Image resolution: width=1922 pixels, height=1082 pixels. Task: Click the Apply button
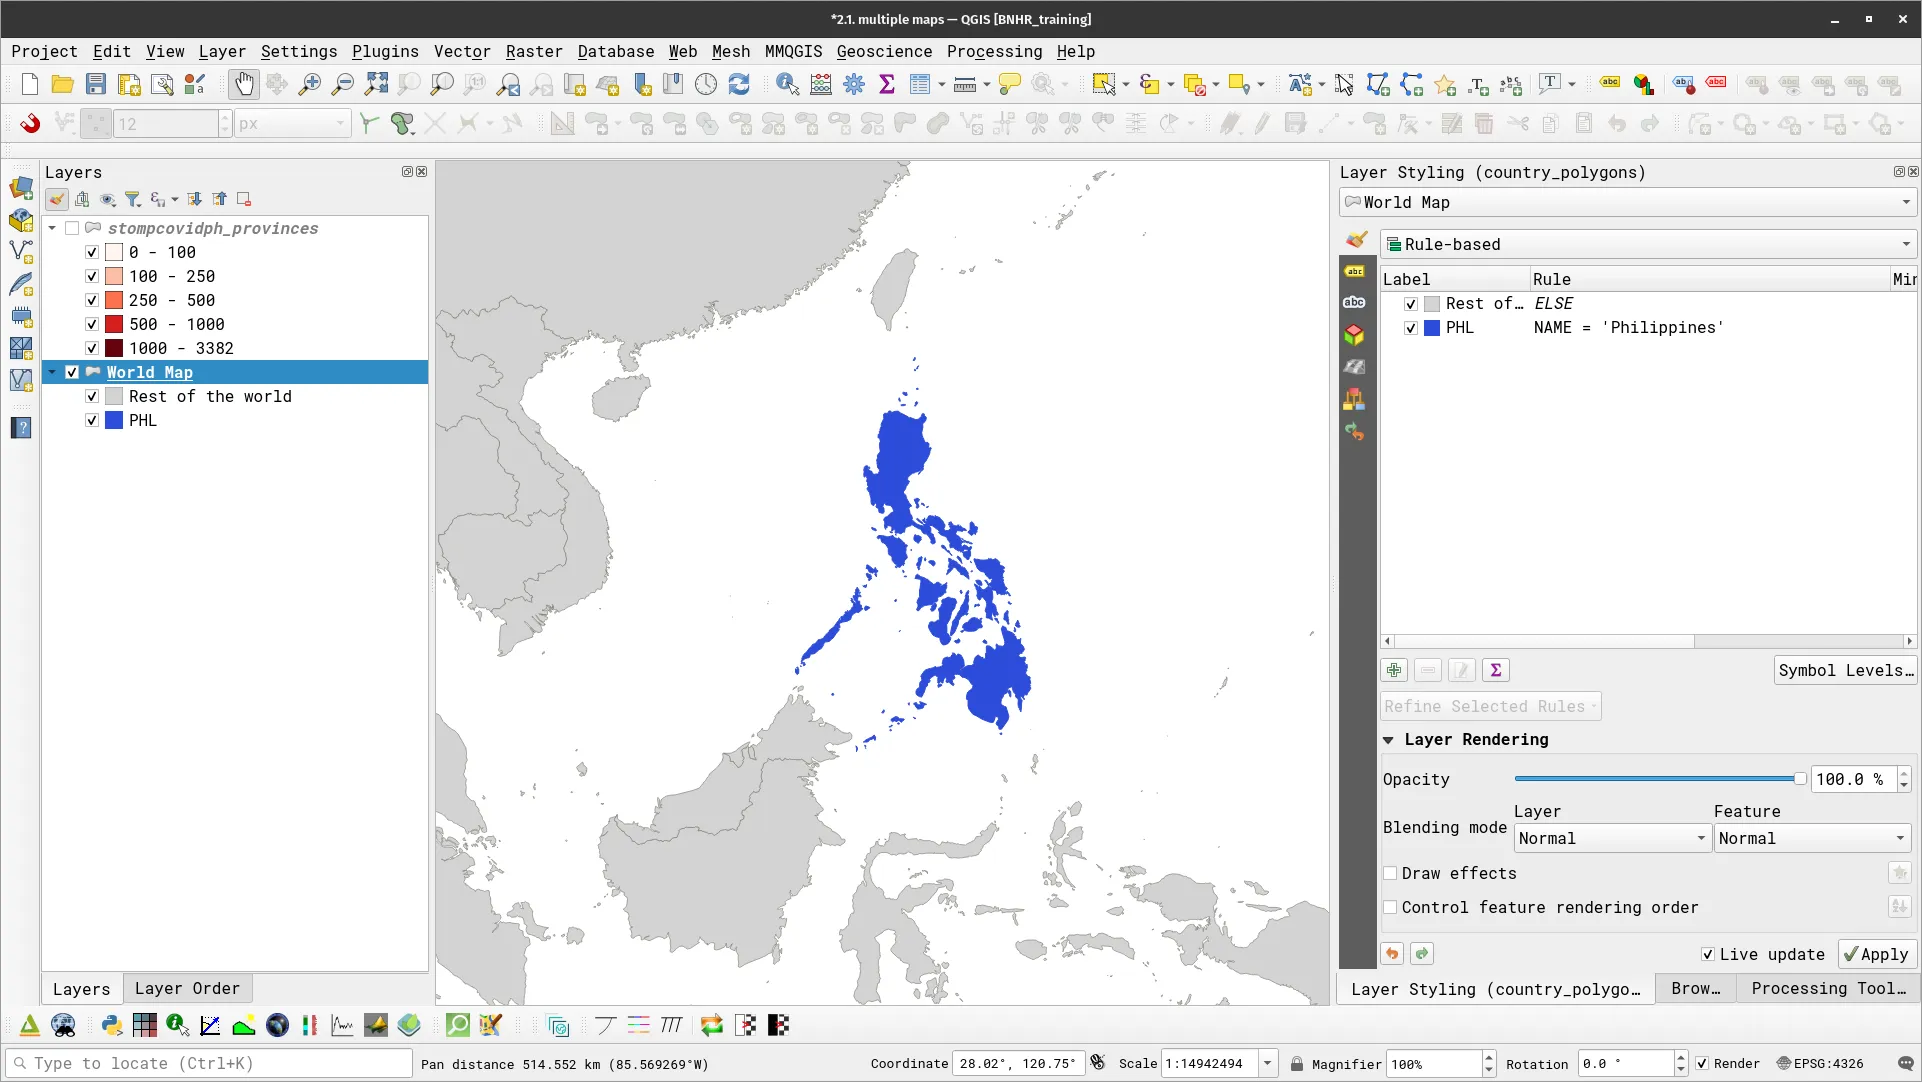tap(1877, 954)
